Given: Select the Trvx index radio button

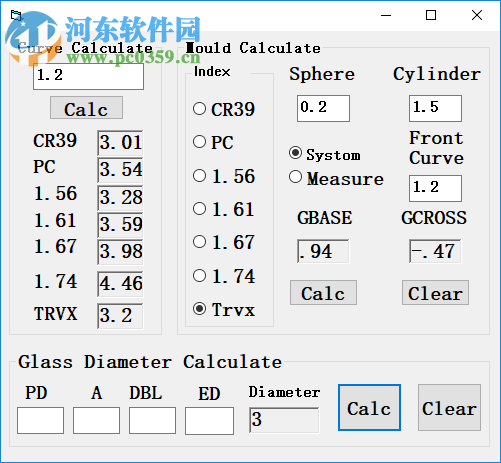Looking at the screenshot, I should pos(199,309).
